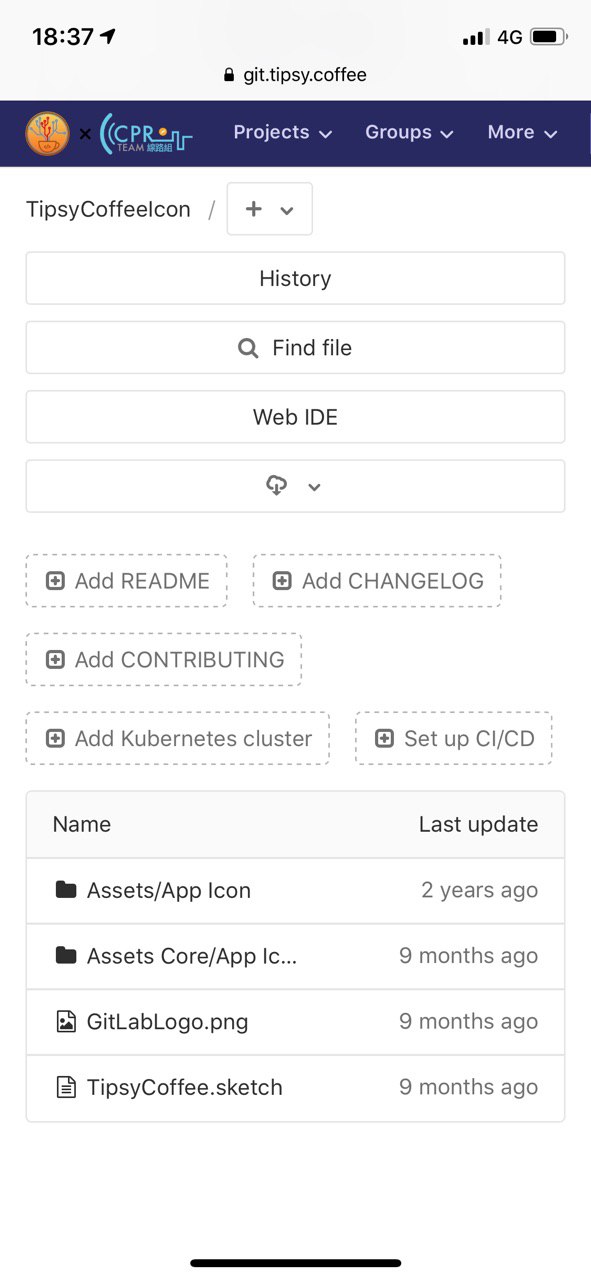Click Set up CI/CD
This screenshot has height=1280, width=591.
(454, 739)
